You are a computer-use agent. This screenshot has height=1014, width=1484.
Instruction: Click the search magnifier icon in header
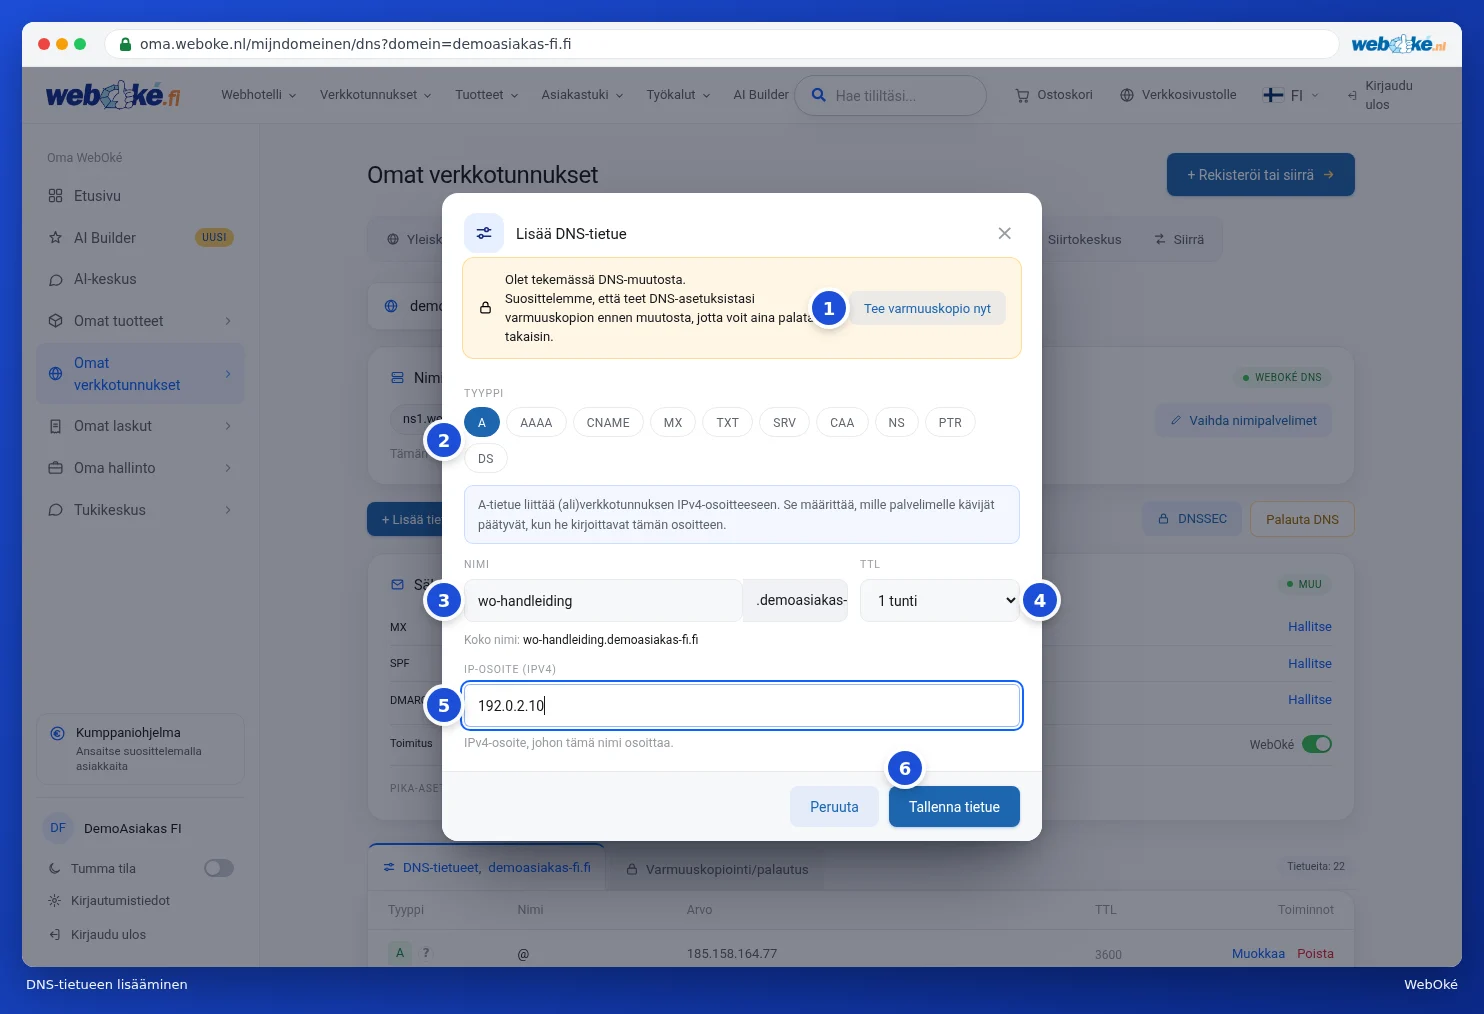(x=818, y=95)
